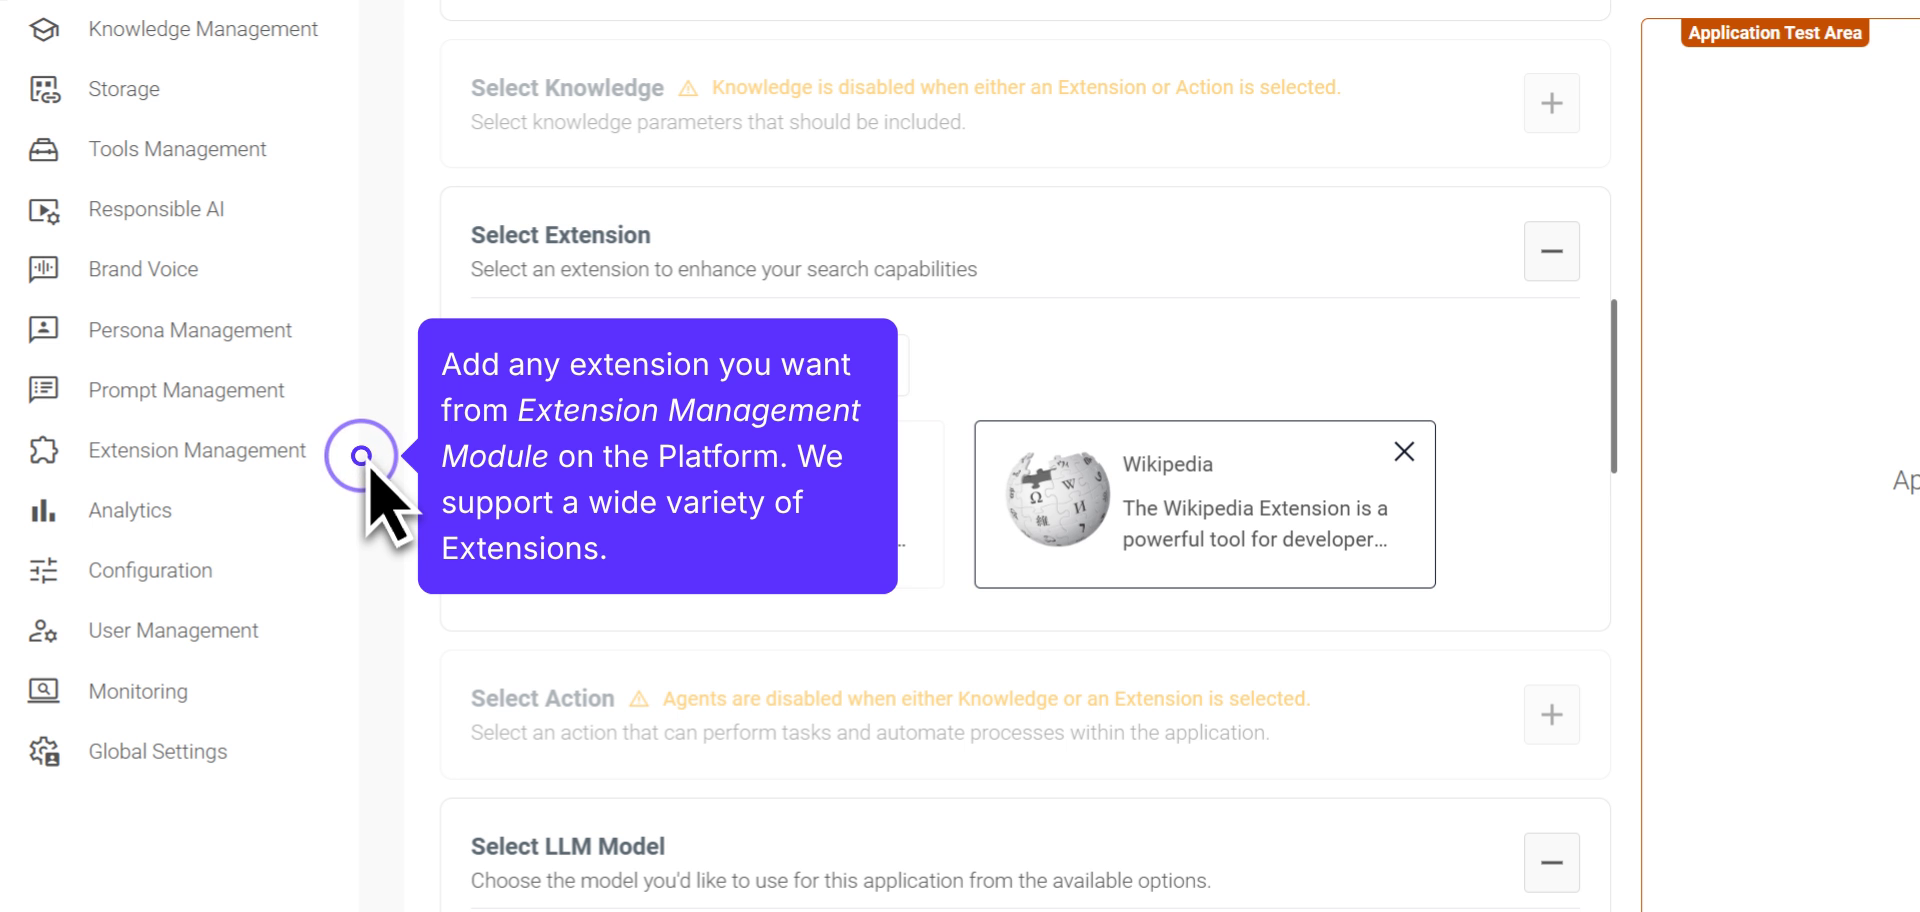Click the Wikipedia globe thumbnail
The image size is (1920, 912).
point(1057,499)
